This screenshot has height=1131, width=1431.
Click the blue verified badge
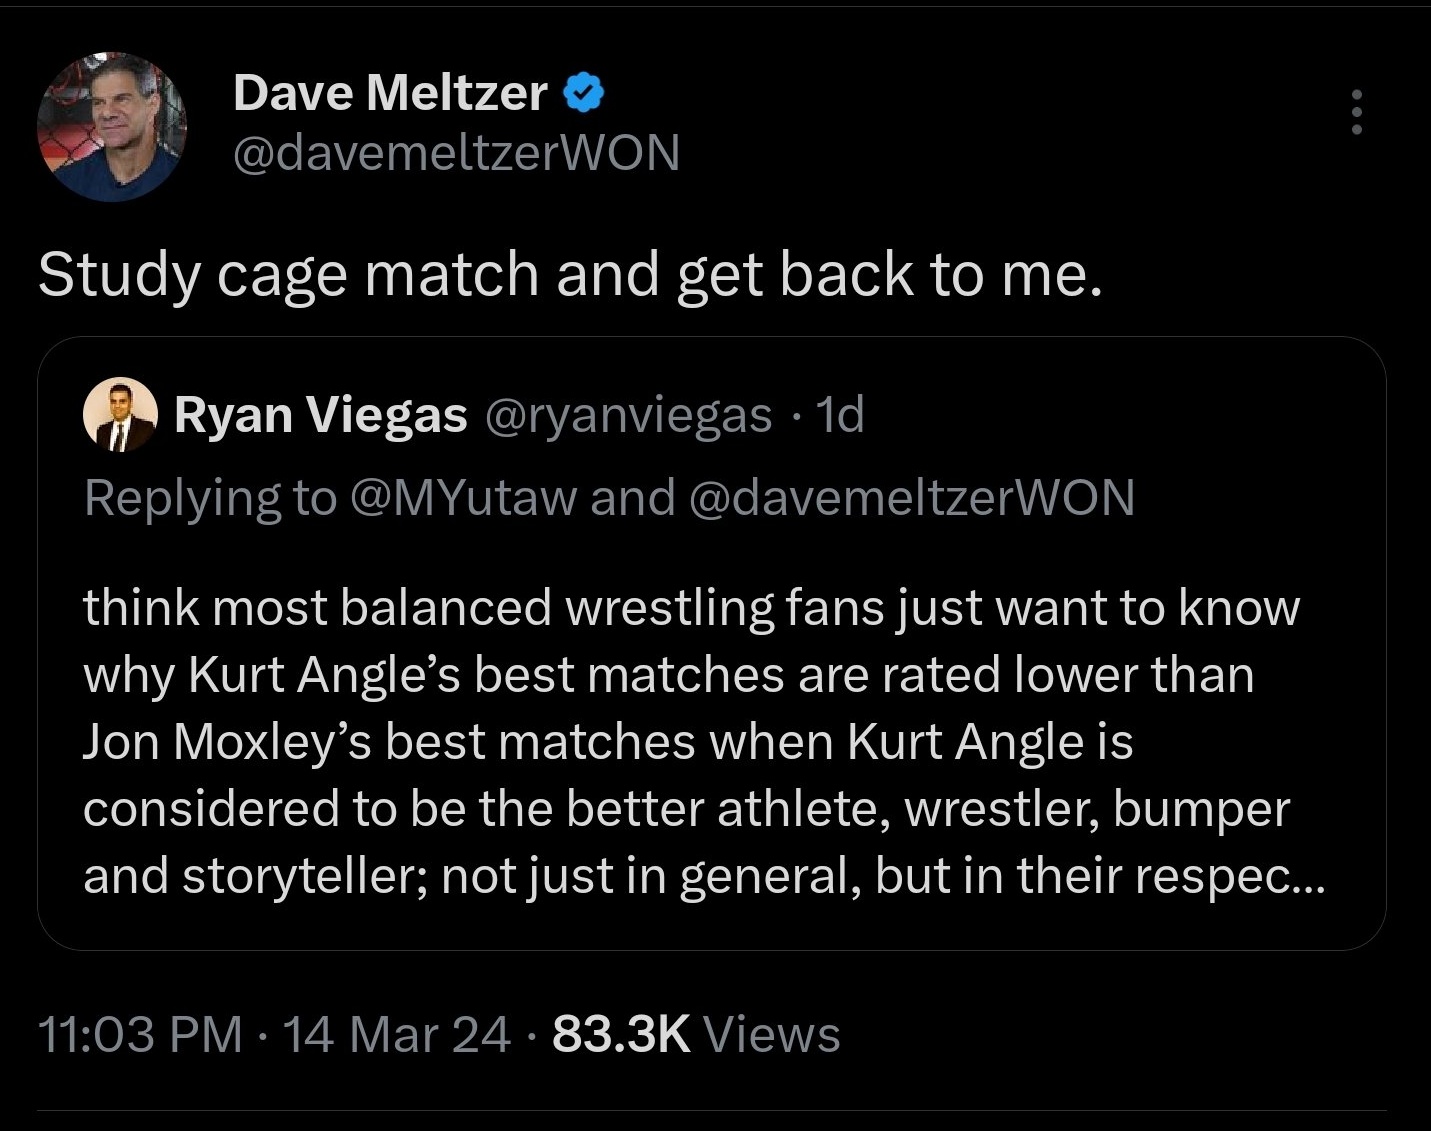(584, 93)
